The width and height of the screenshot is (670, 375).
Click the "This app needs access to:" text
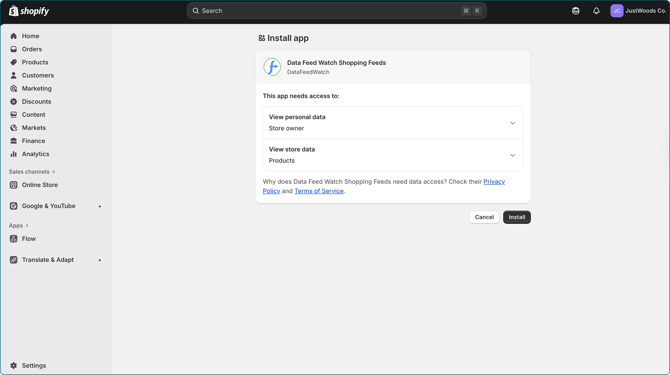coord(301,96)
